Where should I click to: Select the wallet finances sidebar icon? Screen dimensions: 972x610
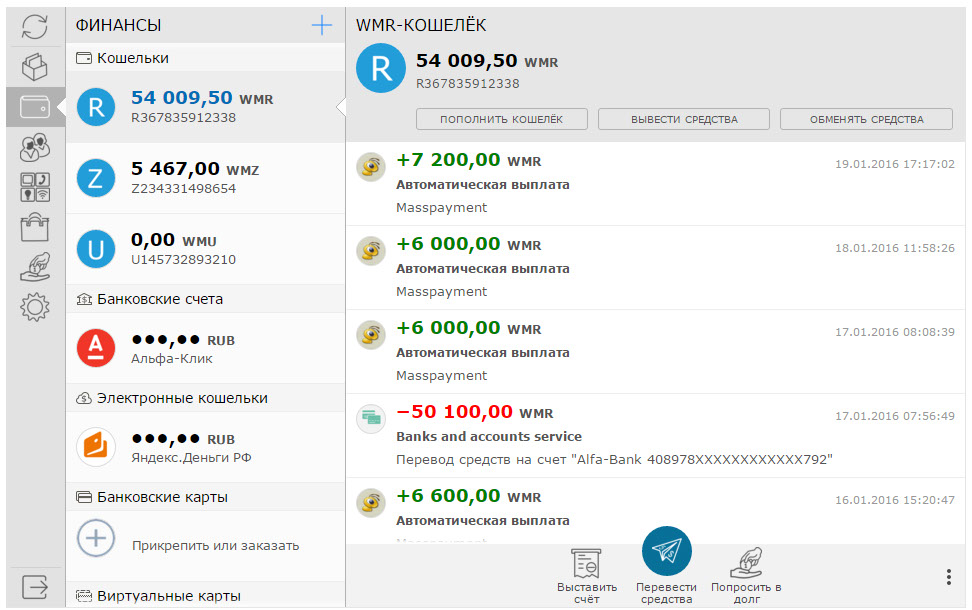click(x=35, y=107)
